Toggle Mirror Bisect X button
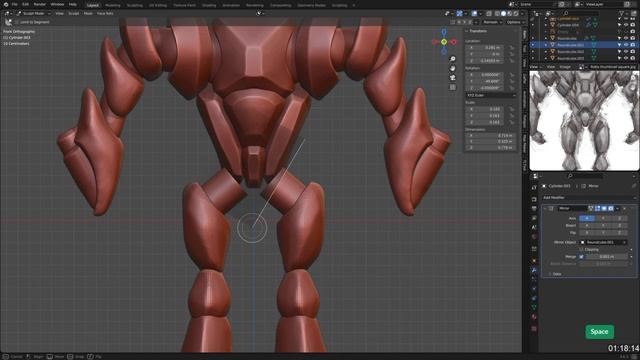The image size is (640, 360). pyautogui.click(x=587, y=225)
